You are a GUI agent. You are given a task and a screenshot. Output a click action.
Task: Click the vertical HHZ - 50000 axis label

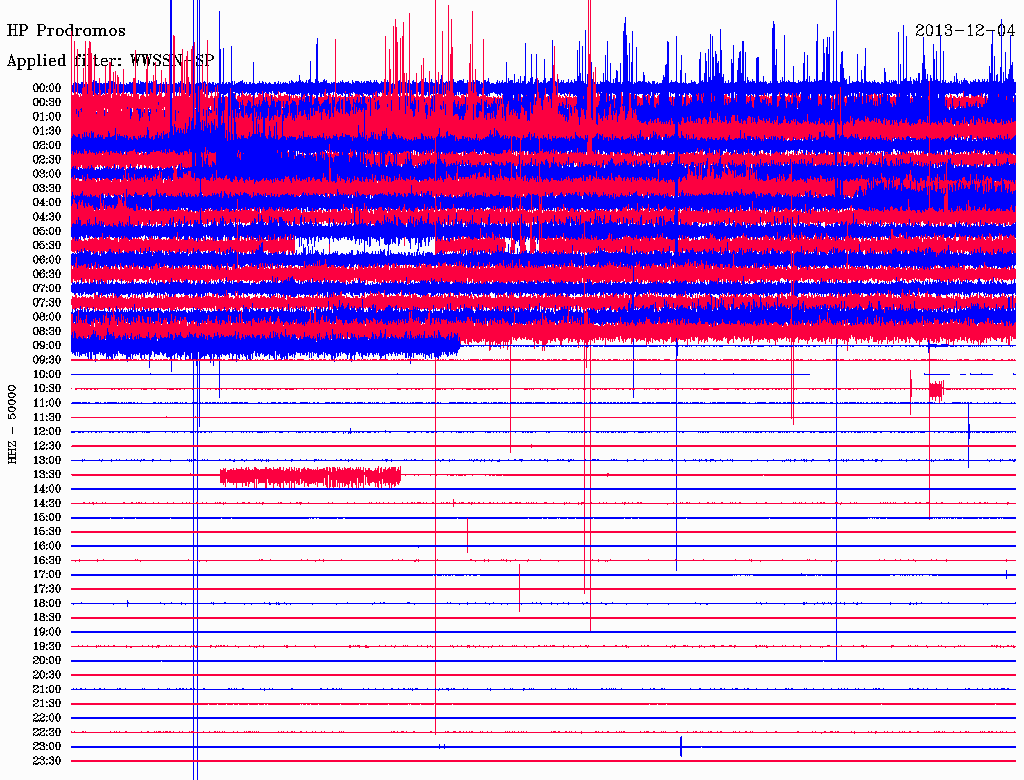[12, 423]
